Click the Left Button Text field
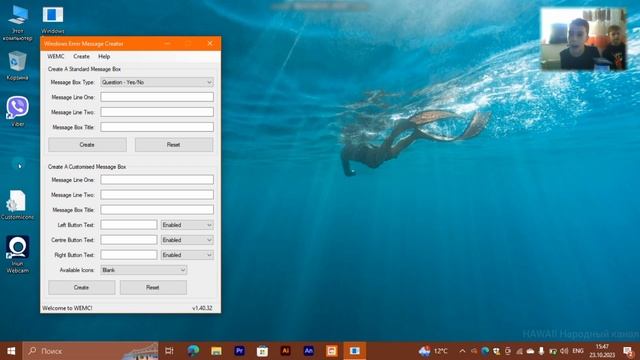The width and height of the screenshot is (640, 360). [129, 225]
